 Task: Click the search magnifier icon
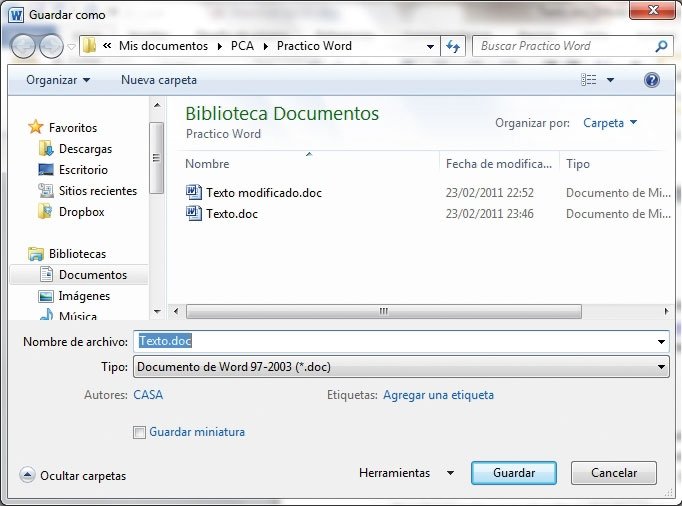pos(661,46)
